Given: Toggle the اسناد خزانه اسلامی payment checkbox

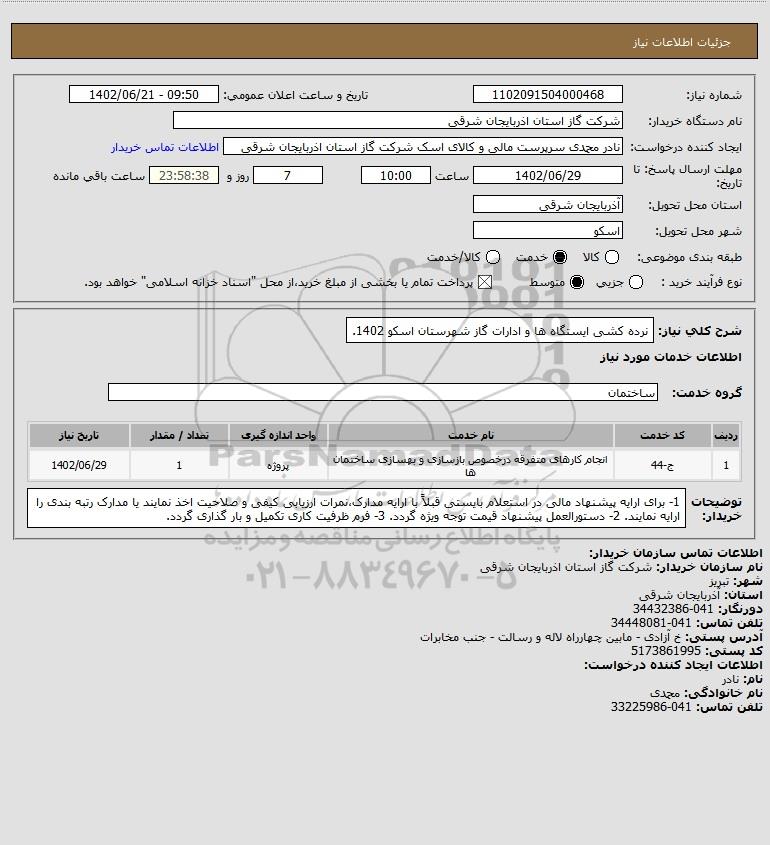Looking at the screenshot, I should pos(485,282).
